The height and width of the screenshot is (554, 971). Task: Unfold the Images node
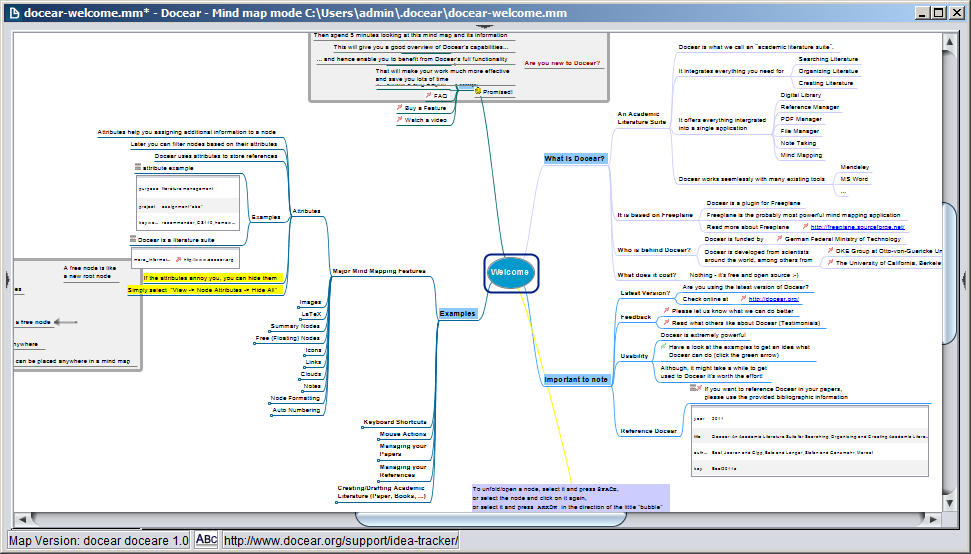(x=298, y=307)
